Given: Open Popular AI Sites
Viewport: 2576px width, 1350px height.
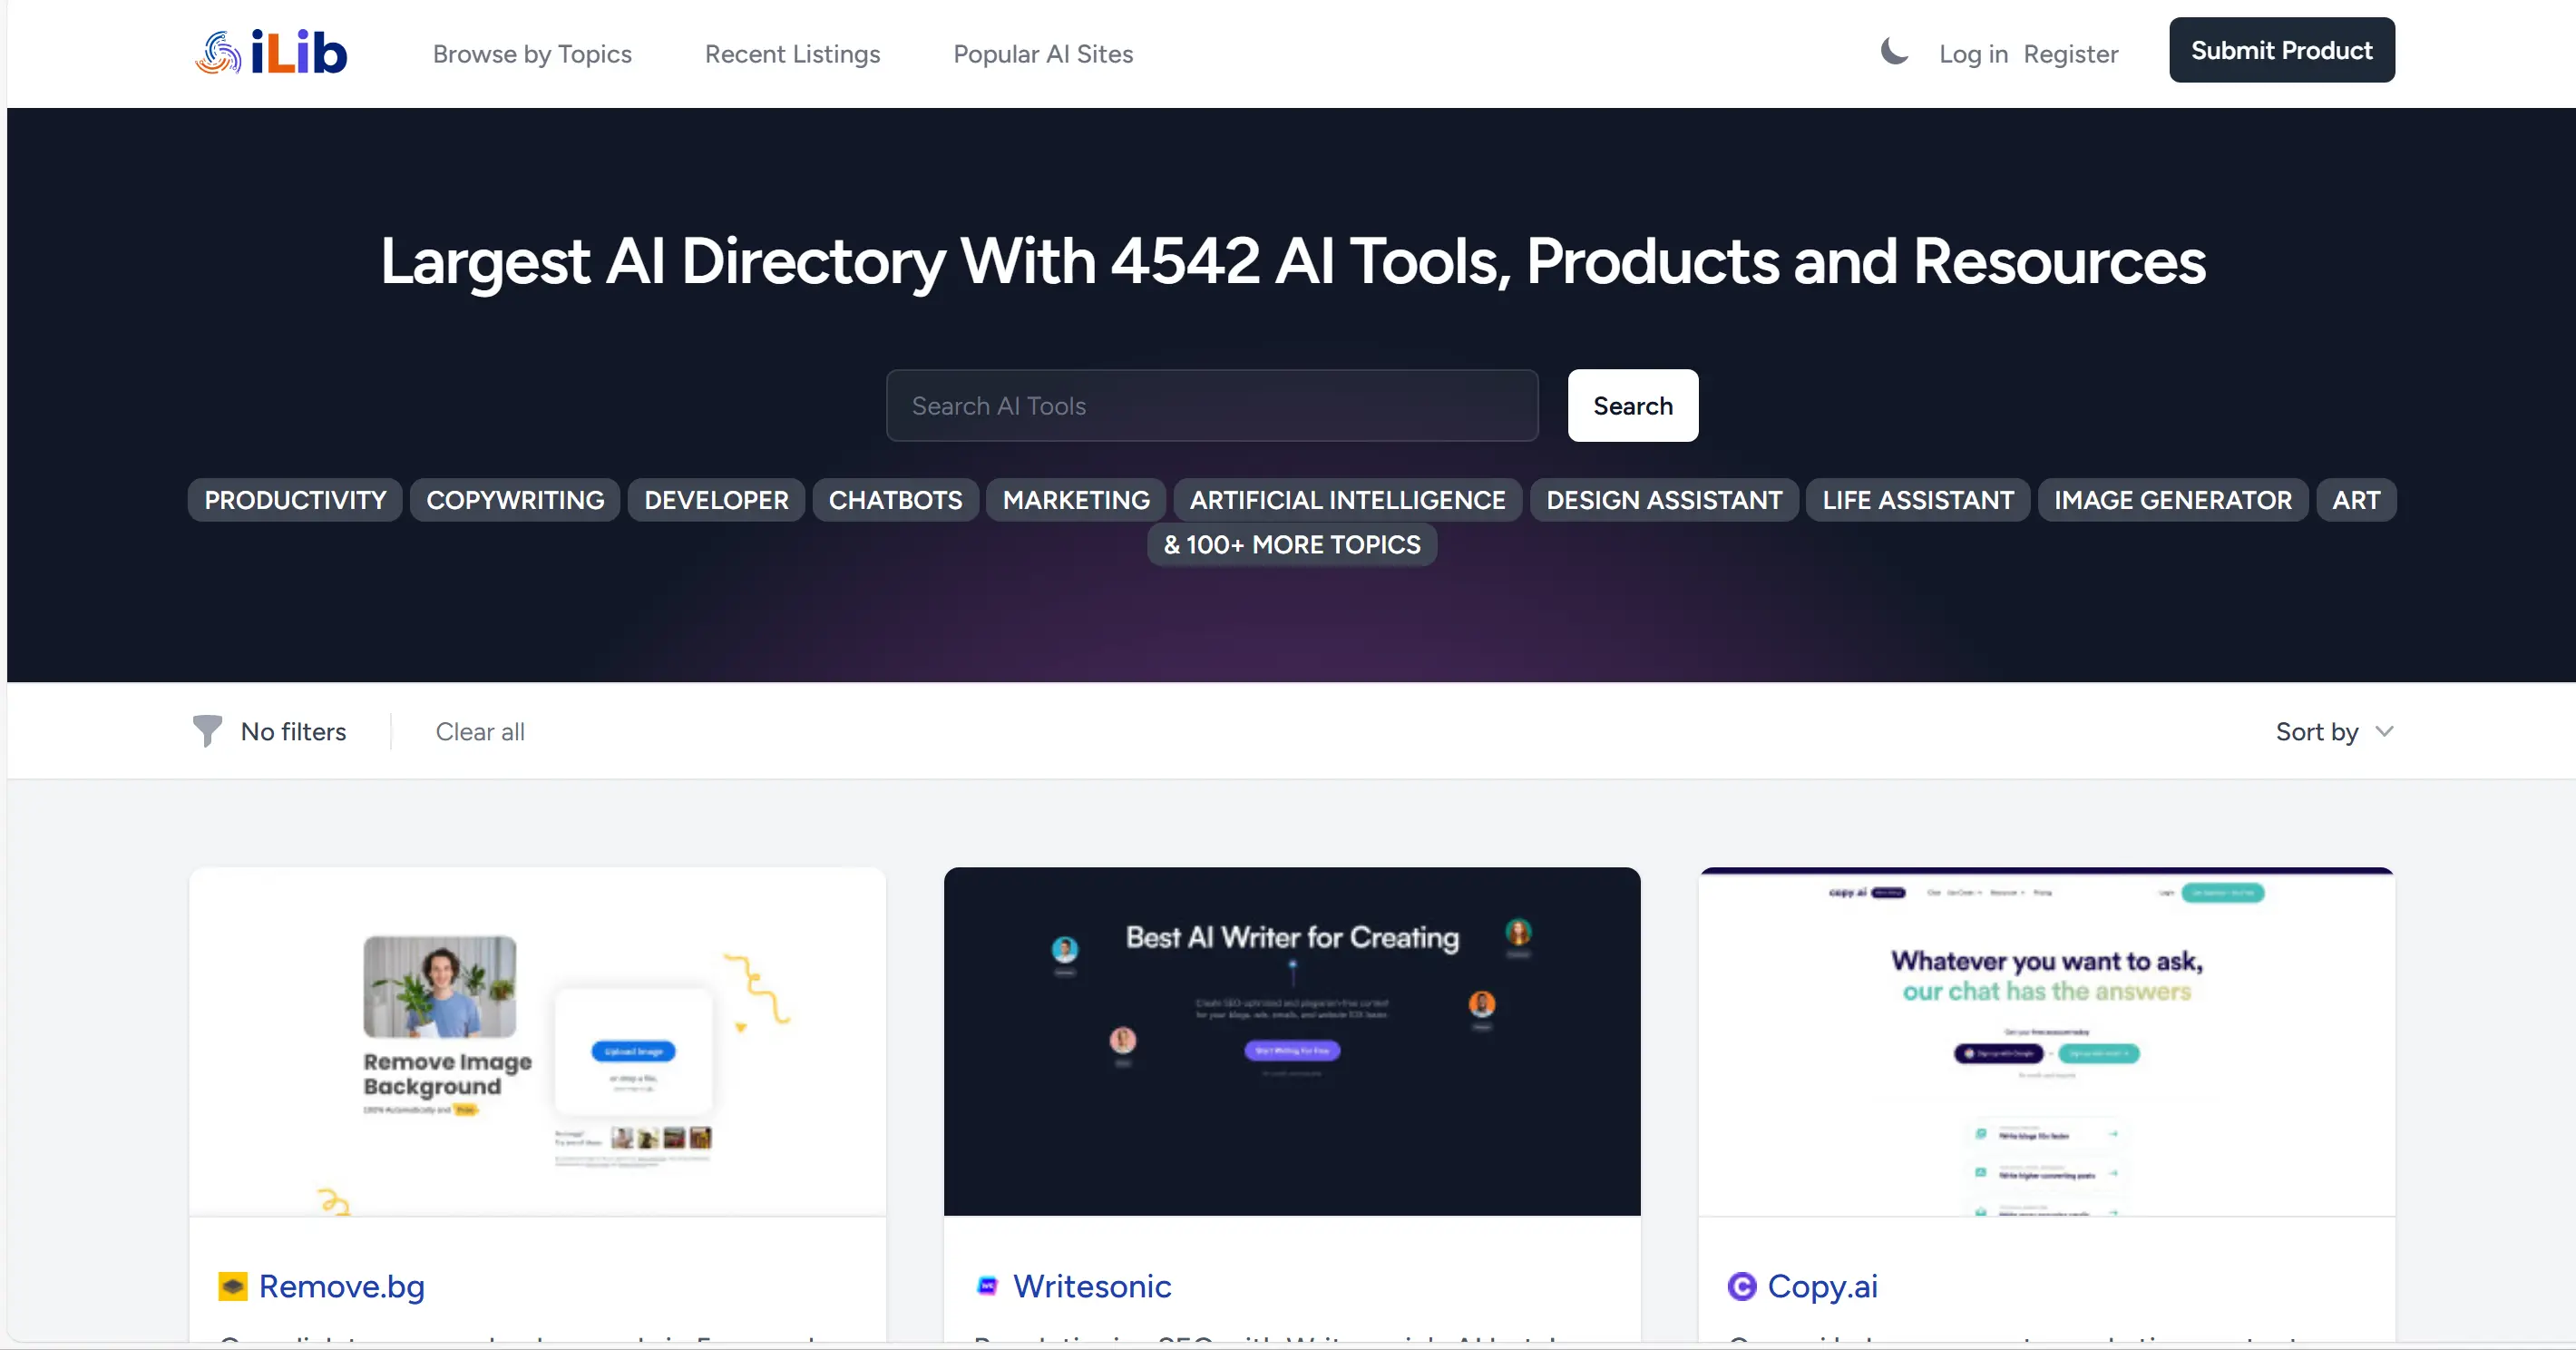Looking at the screenshot, I should coord(1043,54).
